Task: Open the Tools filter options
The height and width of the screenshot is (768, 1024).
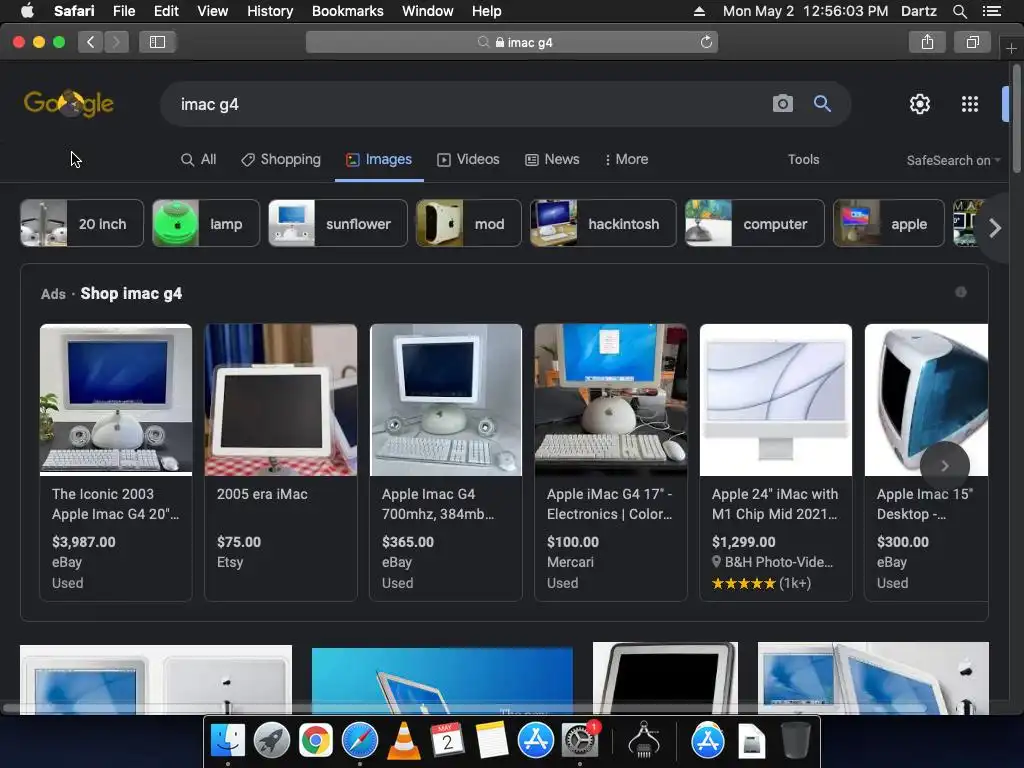Action: point(803,159)
